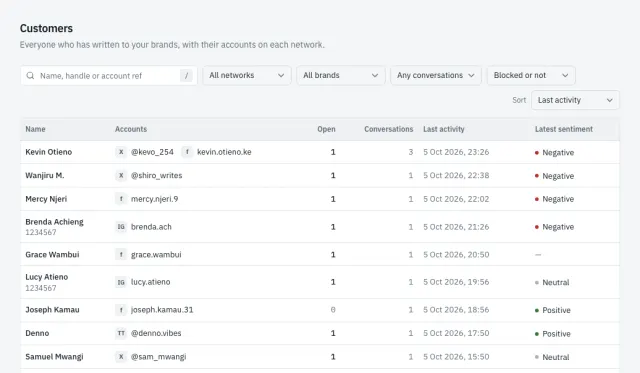Click Positive sentiment in Joseph Kamau row

pyautogui.click(x=553, y=310)
